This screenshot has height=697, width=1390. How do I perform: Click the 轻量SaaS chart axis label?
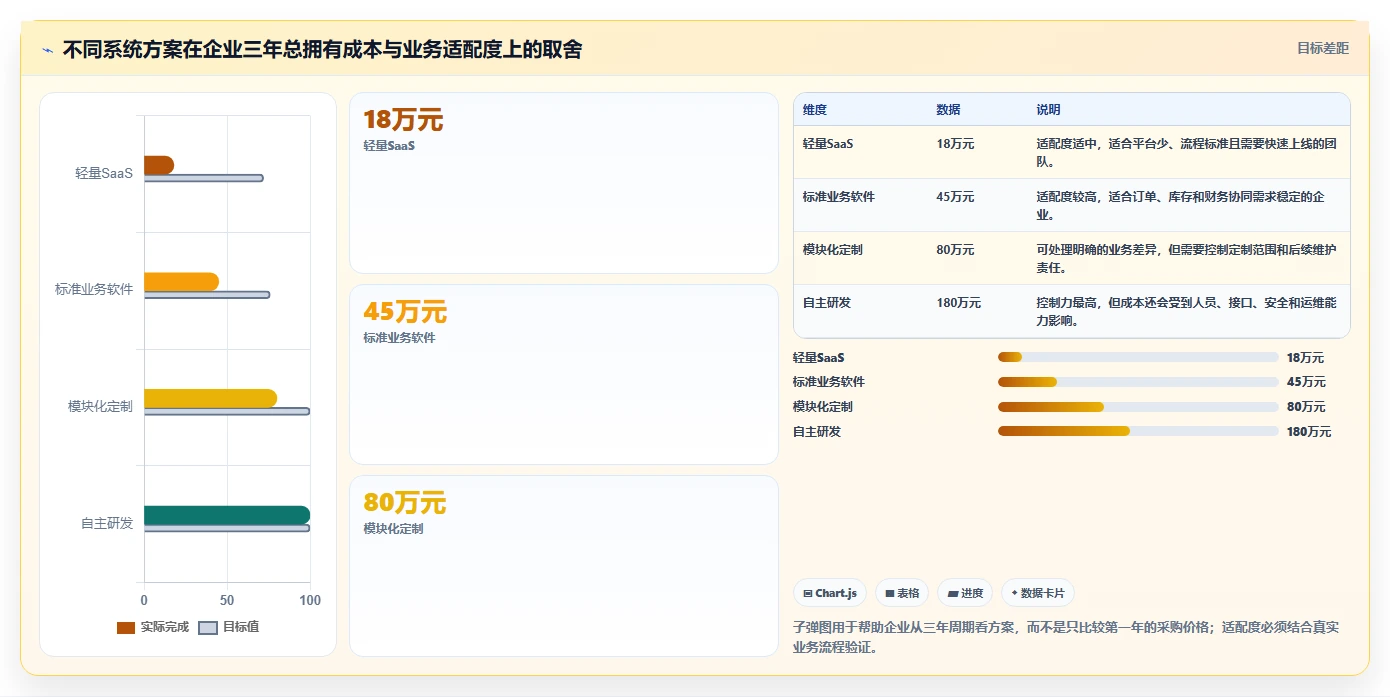pyautogui.click(x=104, y=173)
